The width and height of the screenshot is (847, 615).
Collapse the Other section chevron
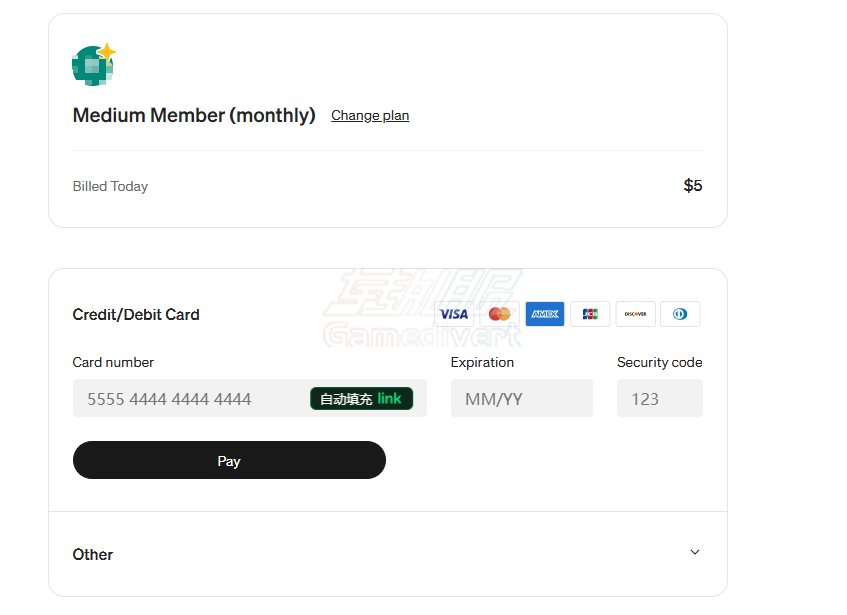[694, 552]
